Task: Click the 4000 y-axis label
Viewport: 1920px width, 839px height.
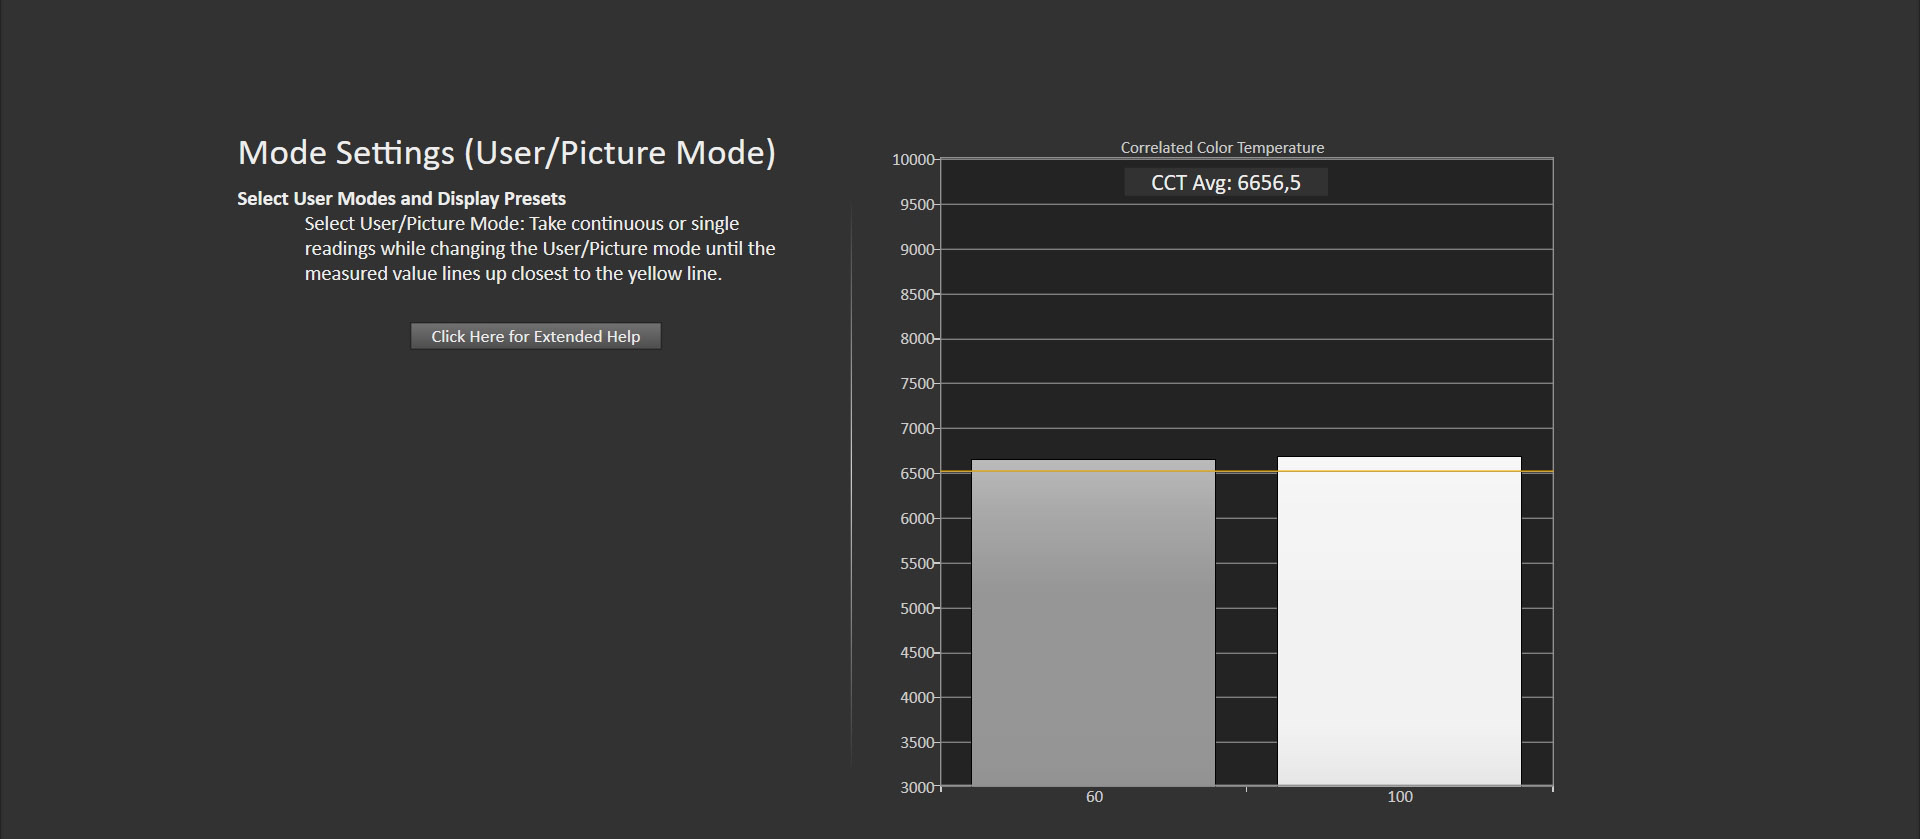Action: pos(917,698)
